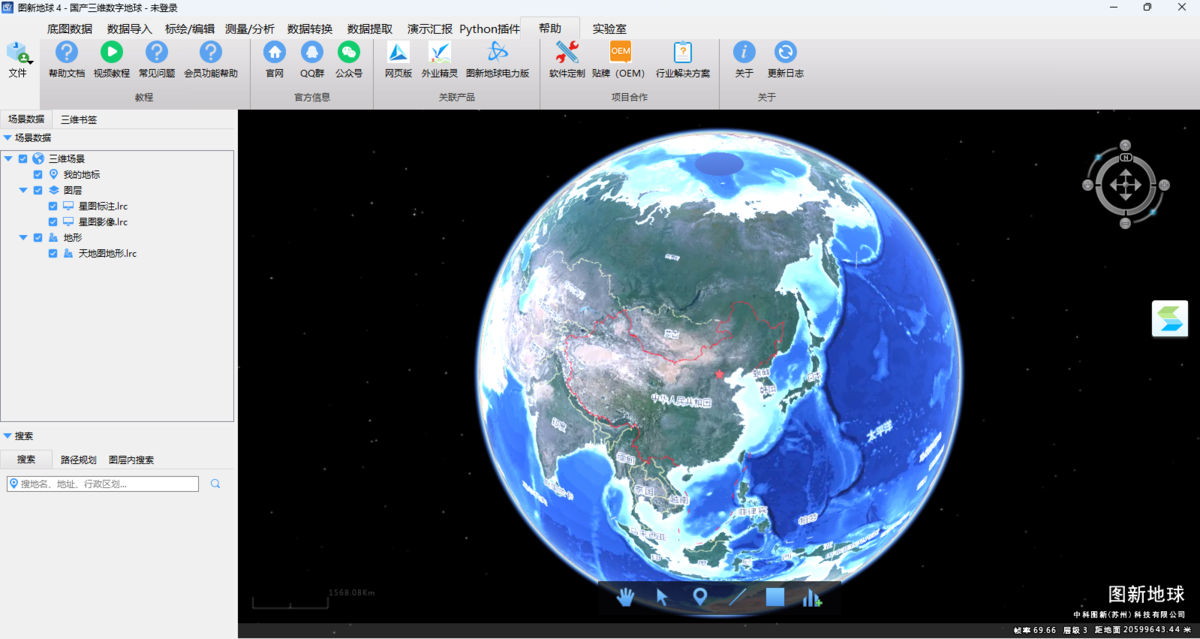Open the 帮助文档 help document icon

(x=66, y=53)
